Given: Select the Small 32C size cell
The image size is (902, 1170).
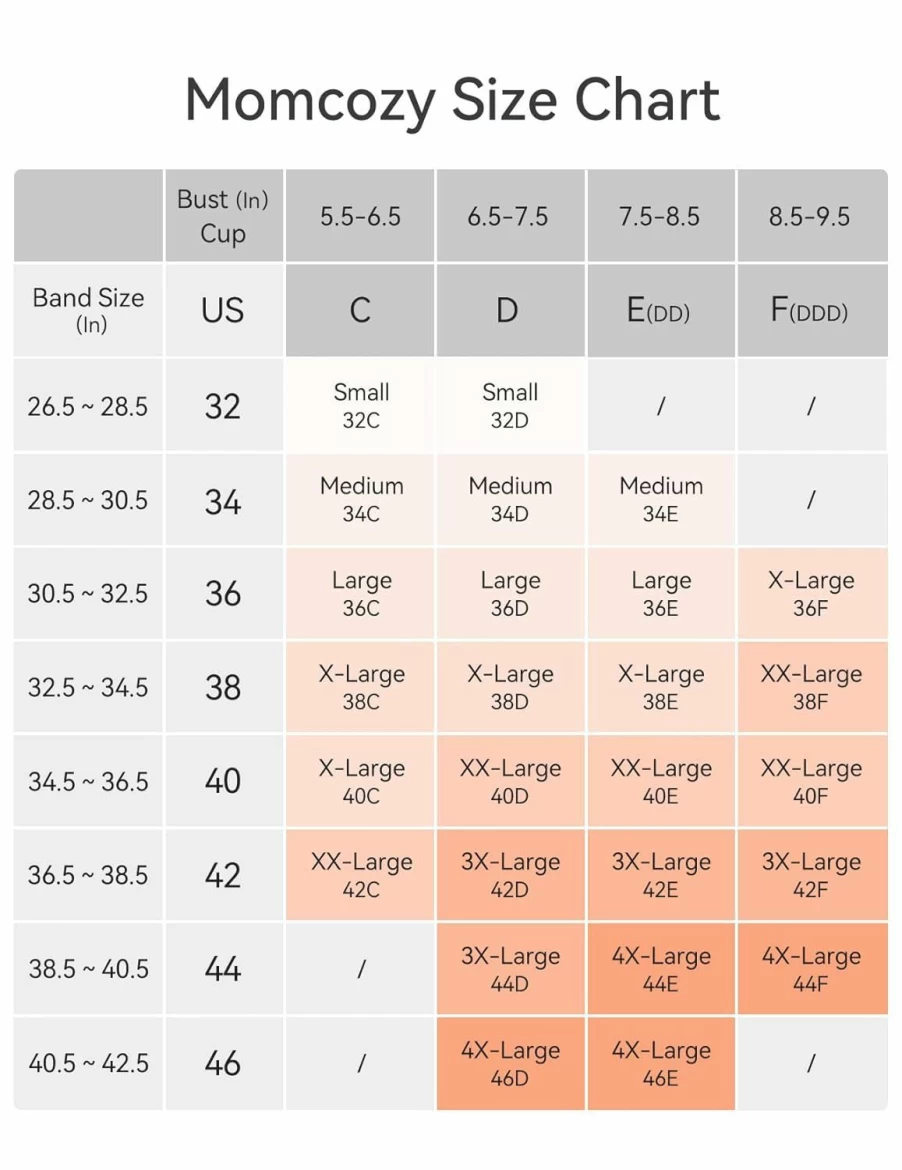Looking at the screenshot, I should (360, 405).
